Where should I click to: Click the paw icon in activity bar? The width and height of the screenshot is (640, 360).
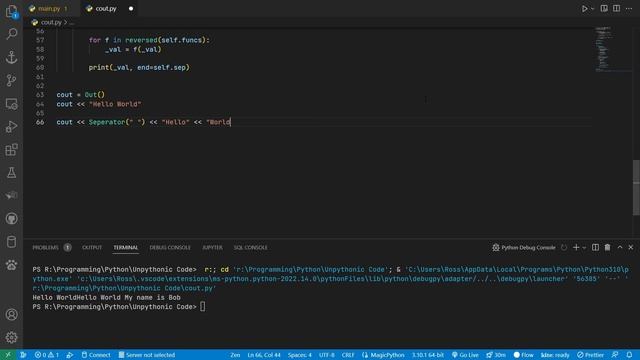pyautogui.click(x=11, y=265)
